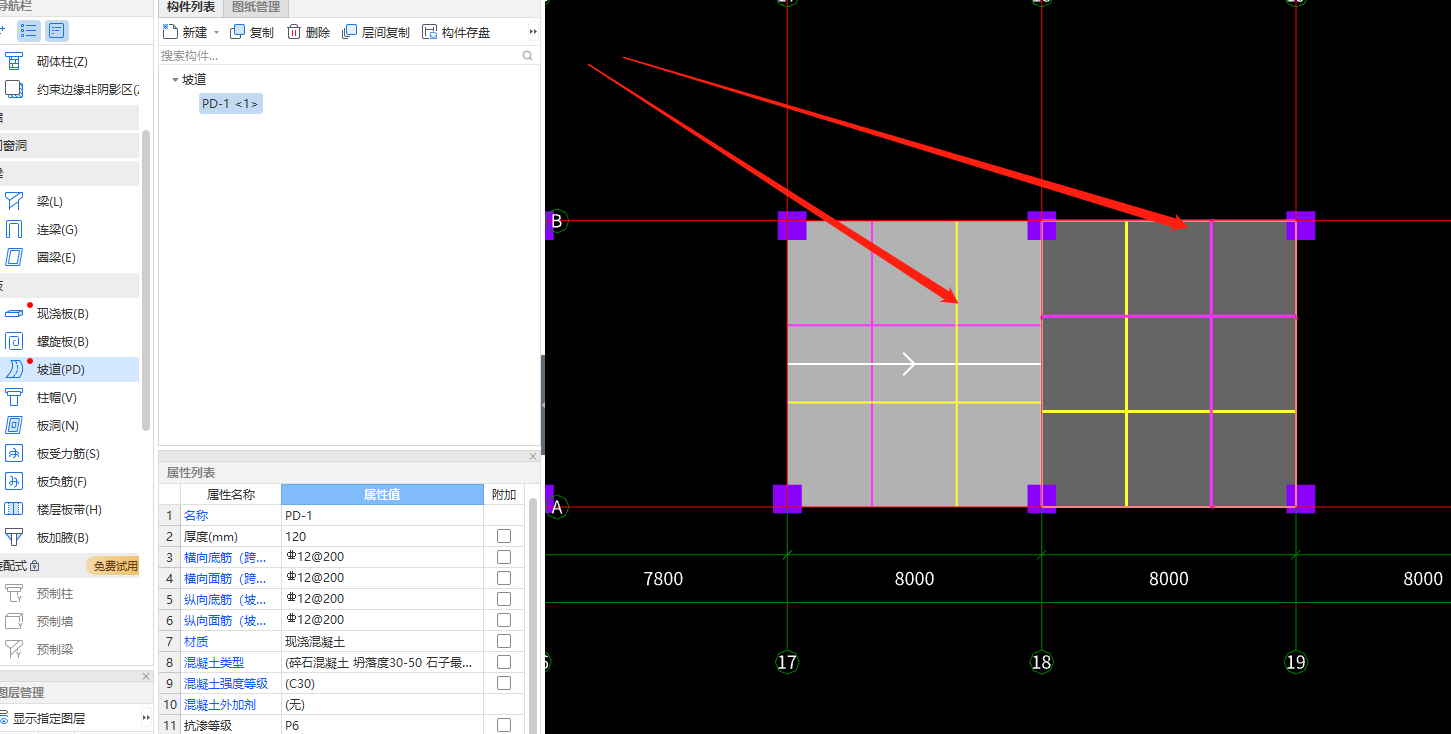
Task: Click the 新建 new component button
Action: pos(186,32)
